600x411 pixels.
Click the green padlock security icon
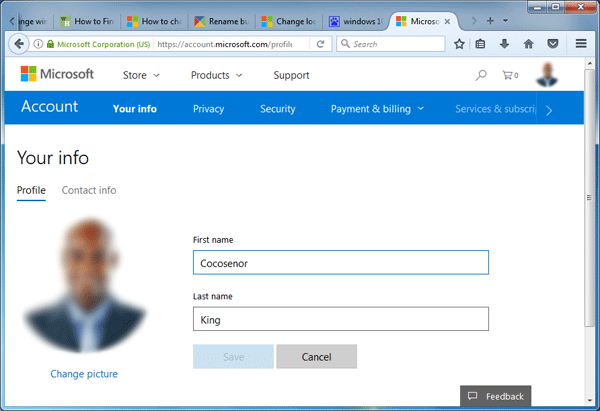pyautogui.click(x=50, y=44)
